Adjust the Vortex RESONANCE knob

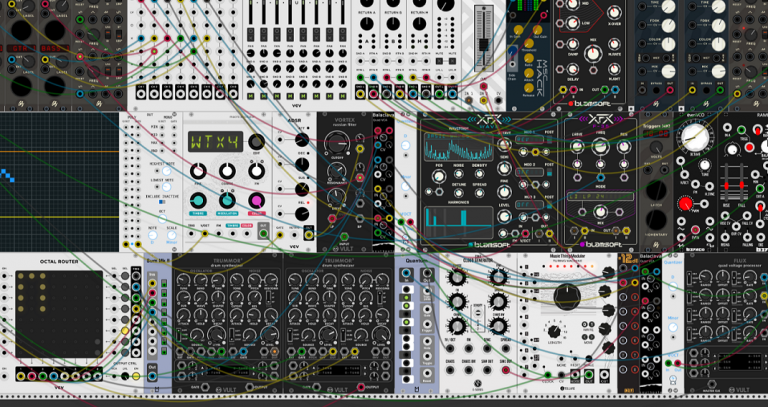click(x=336, y=171)
